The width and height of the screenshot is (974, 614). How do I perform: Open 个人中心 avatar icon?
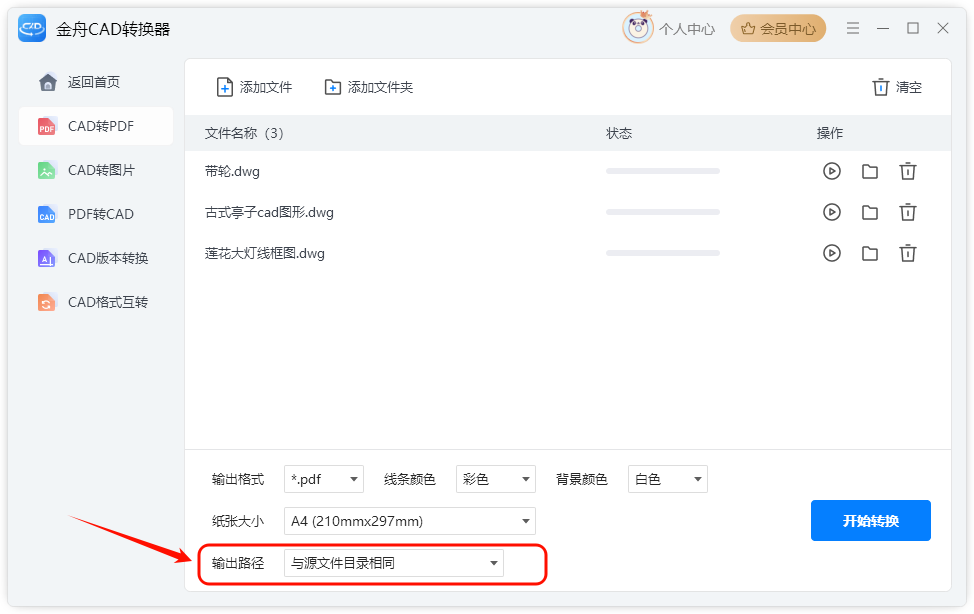coord(638,28)
